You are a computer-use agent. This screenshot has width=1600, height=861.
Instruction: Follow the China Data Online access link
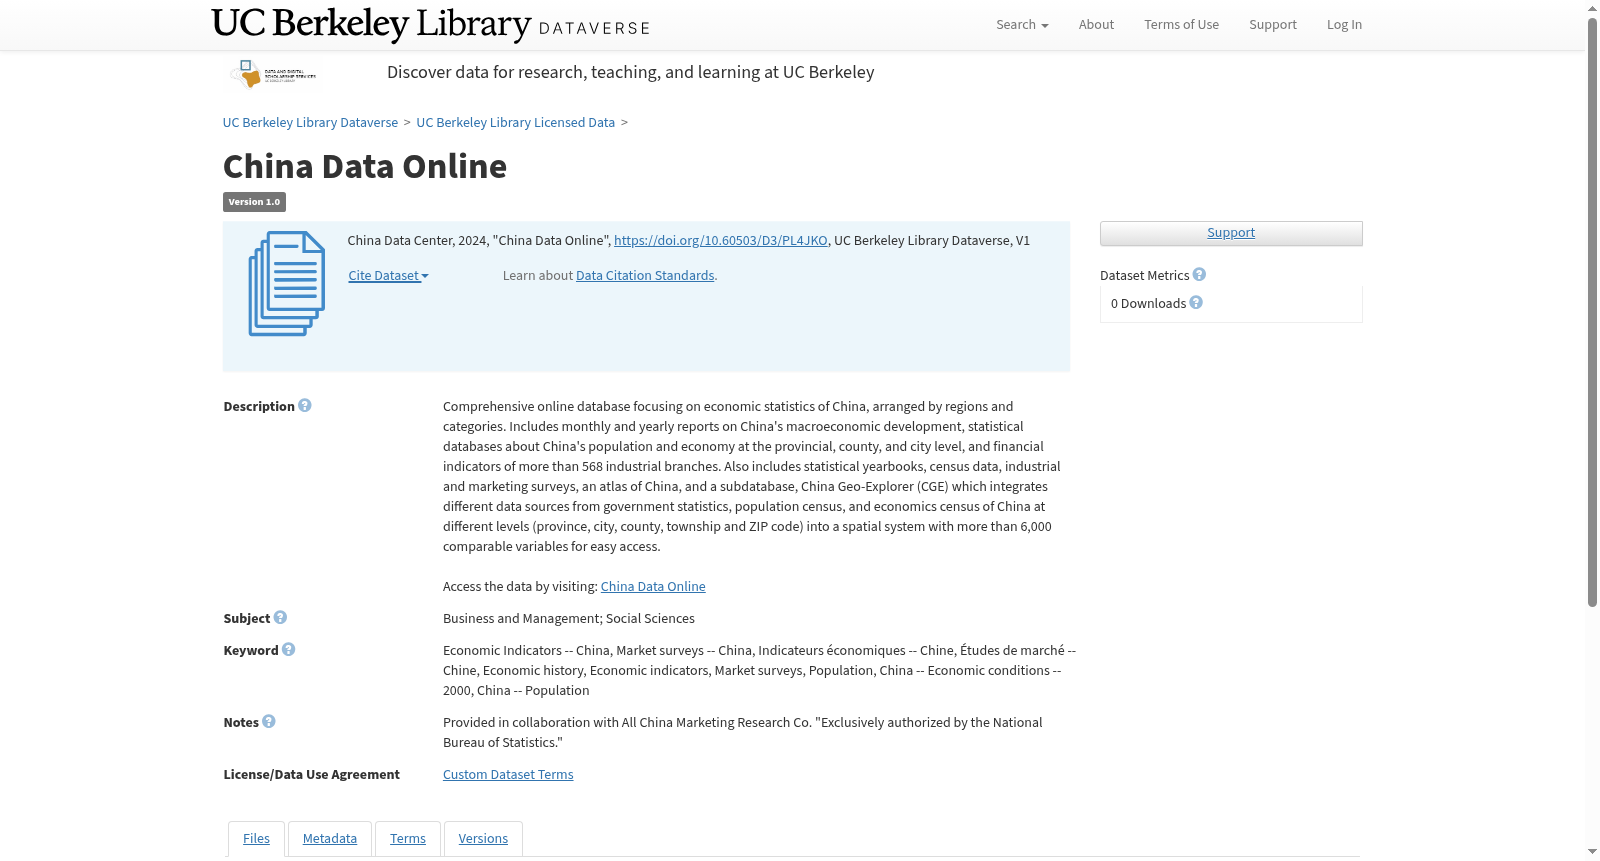pyautogui.click(x=653, y=587)
